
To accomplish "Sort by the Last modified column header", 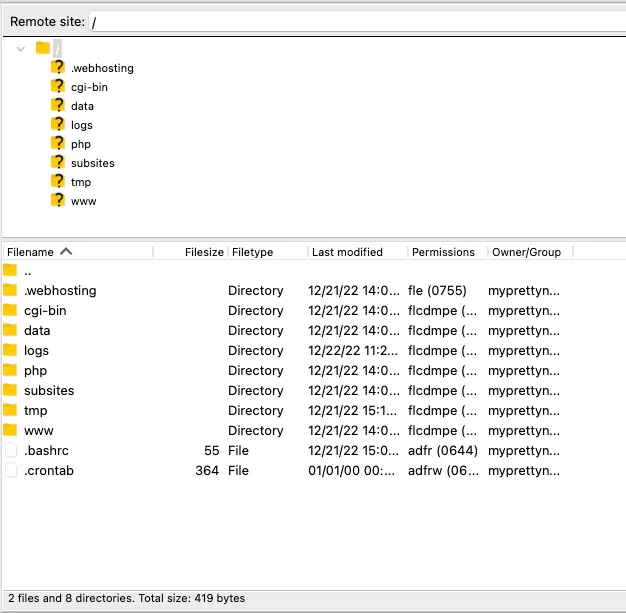I will pyautogui.click(x=346, y=252).
